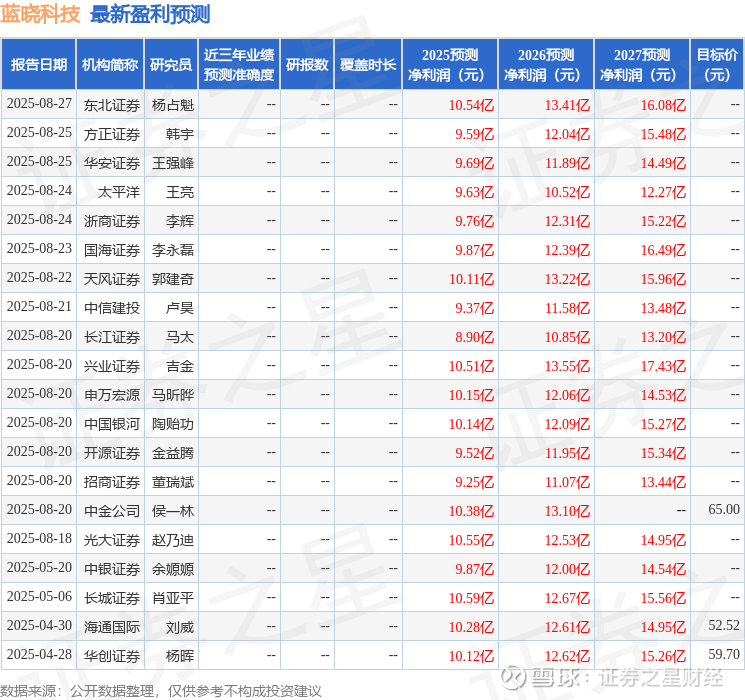Click target price 65.00
This screenshot has height=700, width=745.
[x=724, y=509]
